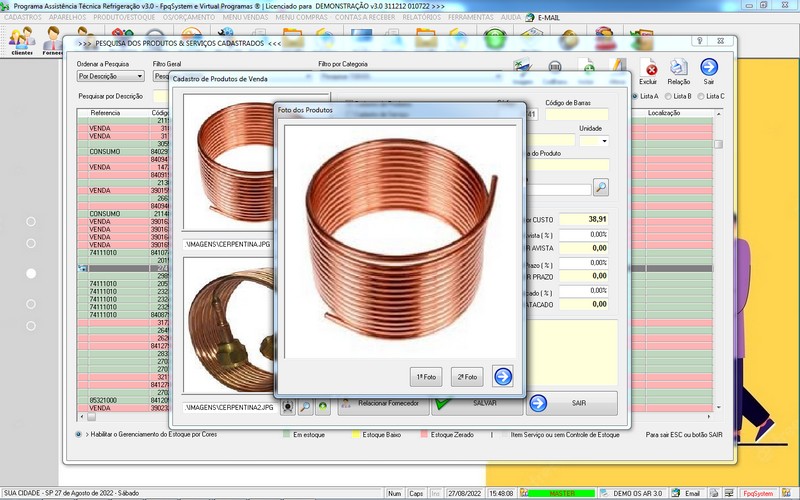Image resolution: width=800 pixels, height=500 pixels.
Task: Select the Lista A radio button
Action: pyautogui.click(x=635, y=96)
